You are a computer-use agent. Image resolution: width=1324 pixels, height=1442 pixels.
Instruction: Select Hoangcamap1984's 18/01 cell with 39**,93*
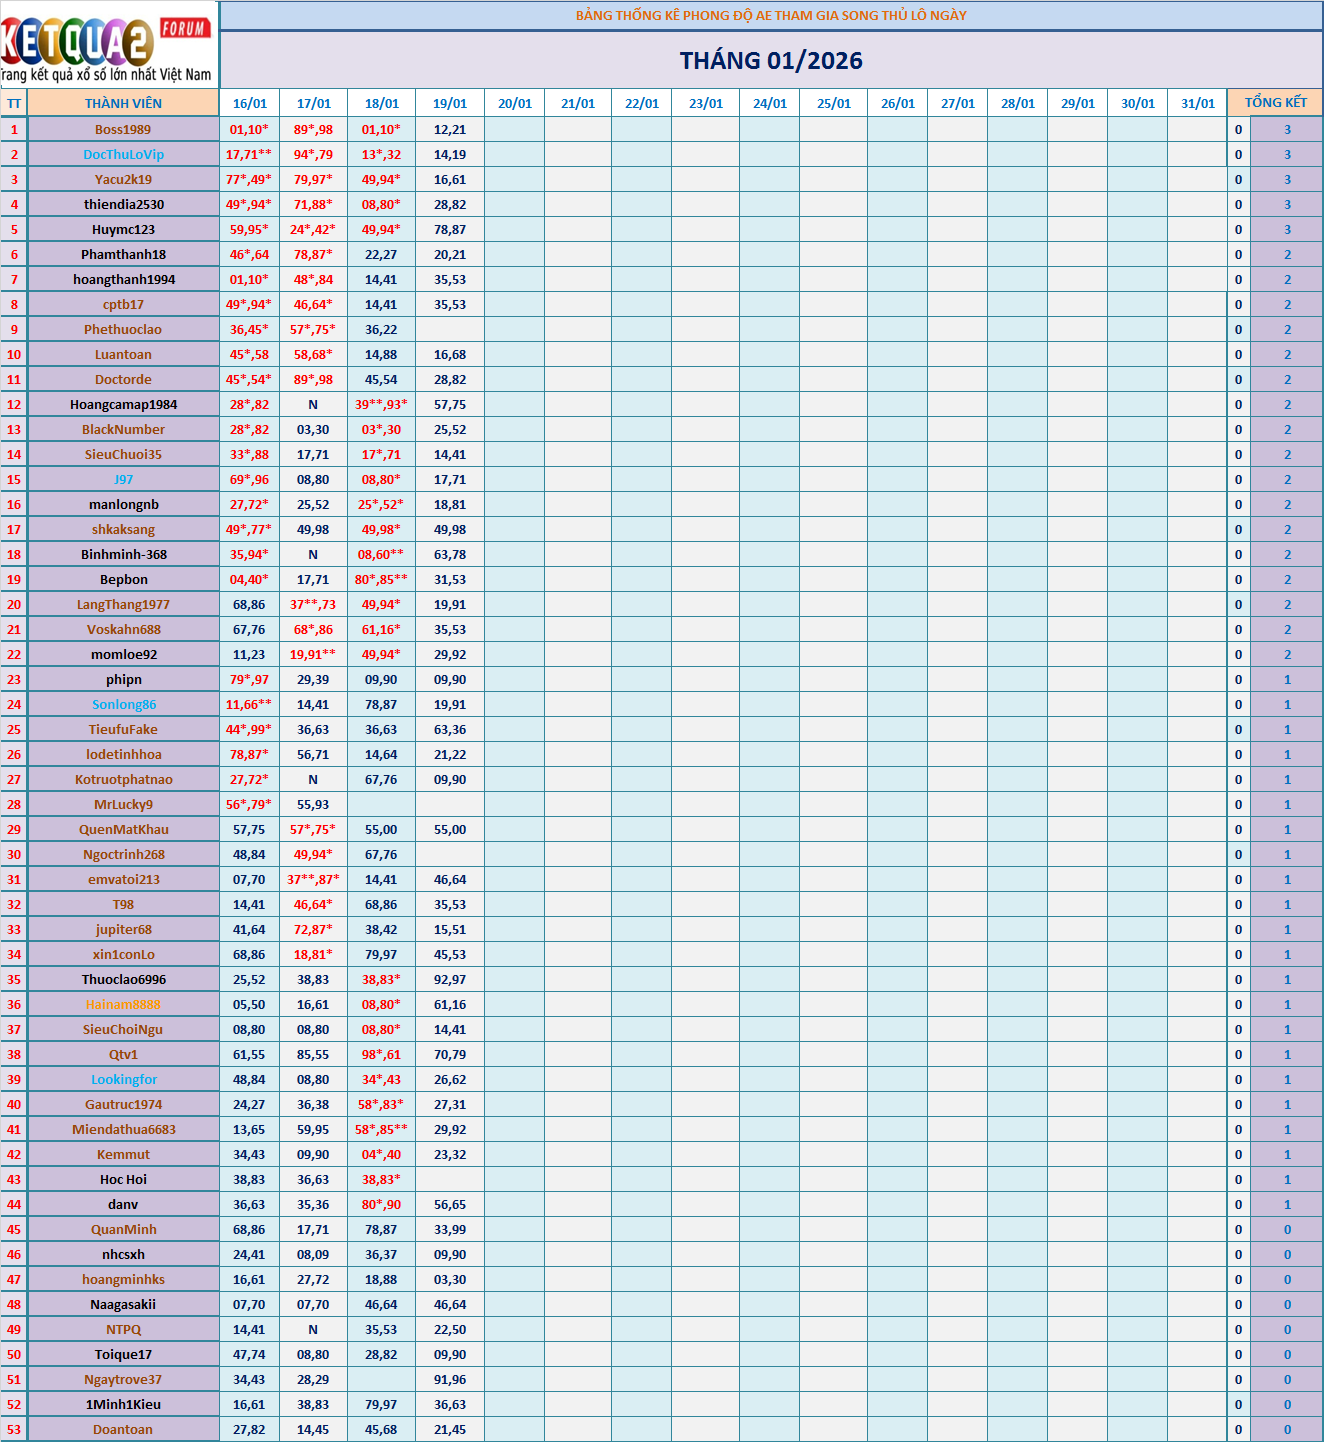pos(381,404)
